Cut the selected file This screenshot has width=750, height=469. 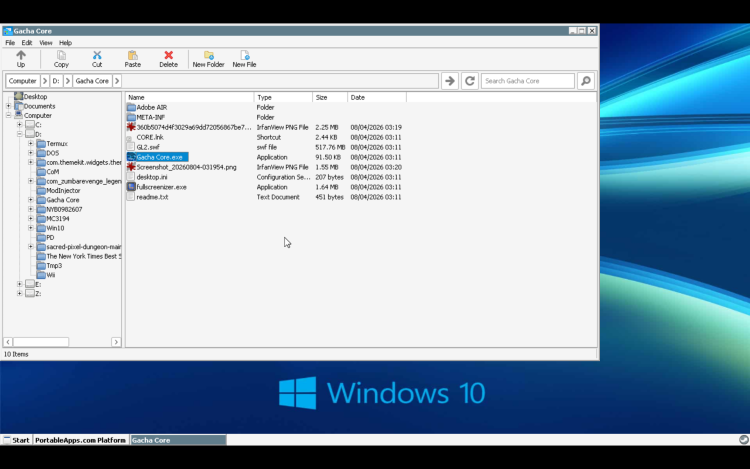(97, 59)
